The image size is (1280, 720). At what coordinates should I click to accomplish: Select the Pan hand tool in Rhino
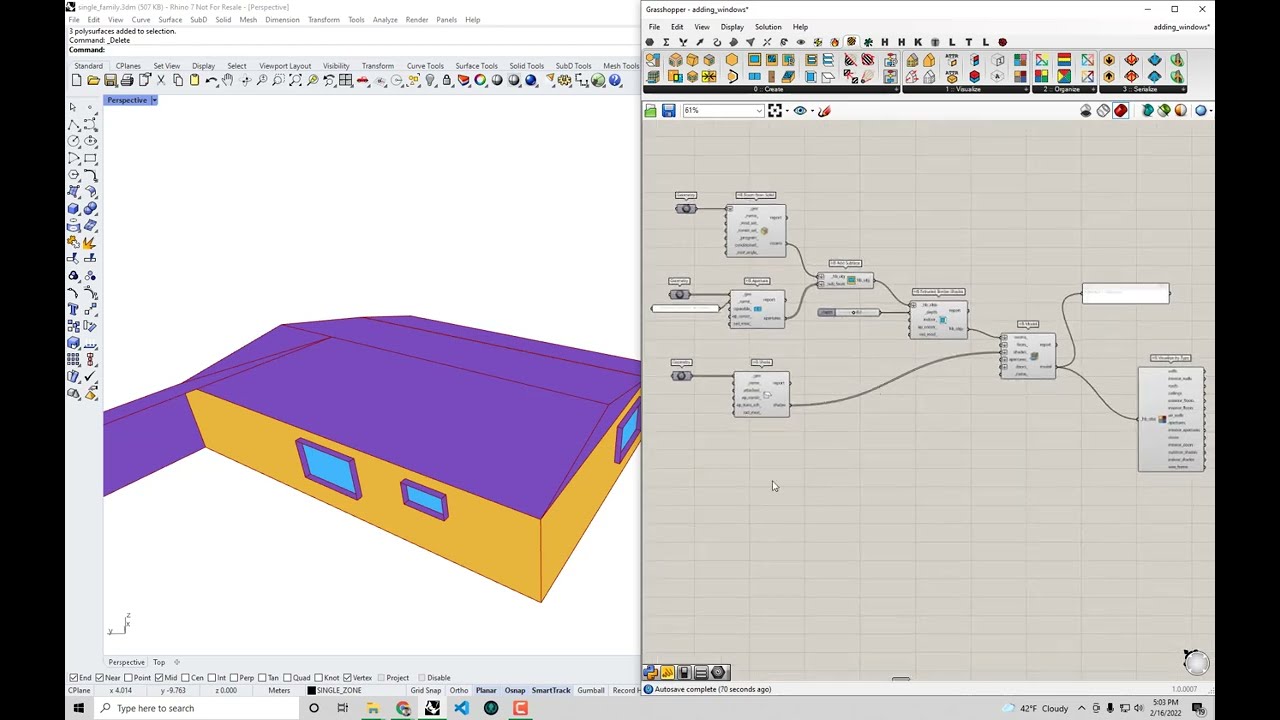(228, 81)
